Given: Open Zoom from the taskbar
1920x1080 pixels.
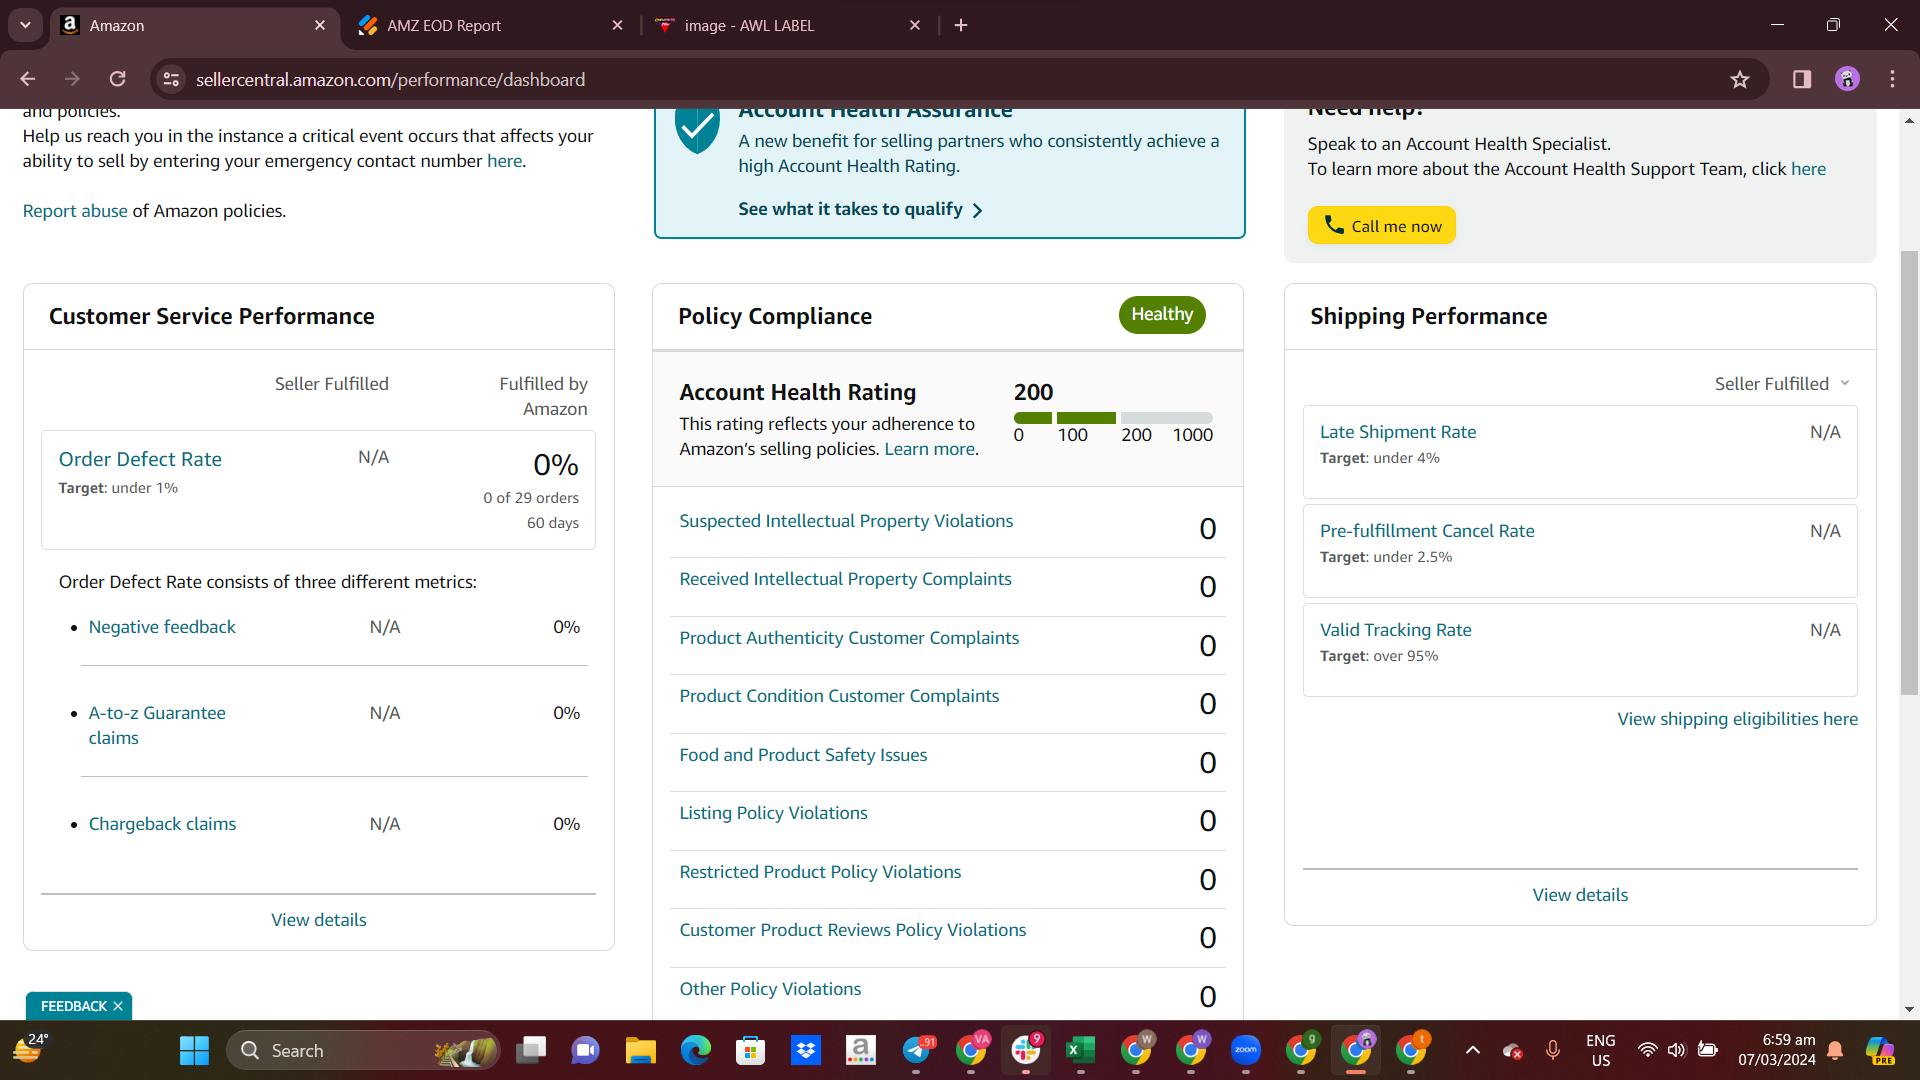Looking at the screenshot, I should (x=1246, y=1050).
